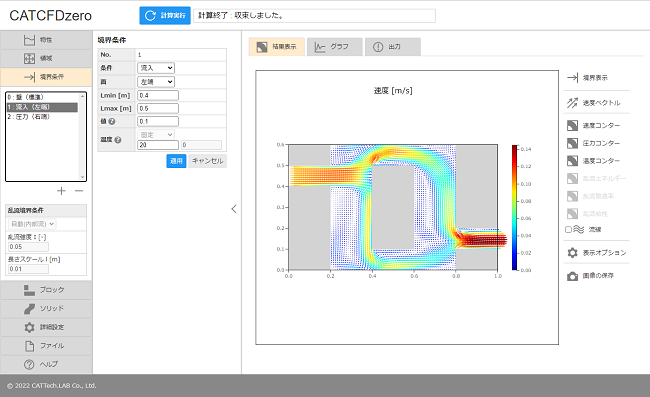Image resolution: width=650 pixels, height=397 pixels.
Task: Remove boundary condition with the minus icon
Action: pos(79,191)
